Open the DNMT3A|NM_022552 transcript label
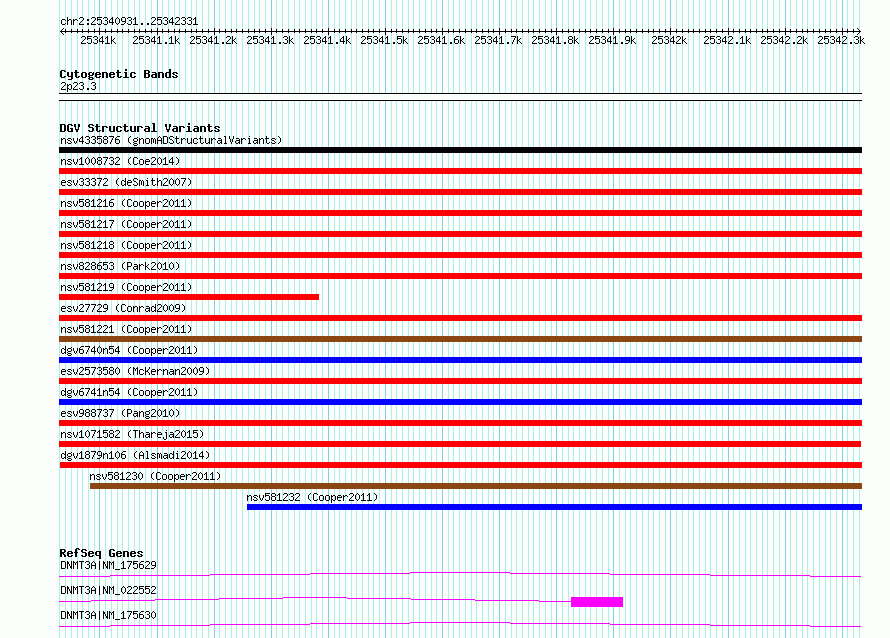890x638 pixels. (108, 590)
